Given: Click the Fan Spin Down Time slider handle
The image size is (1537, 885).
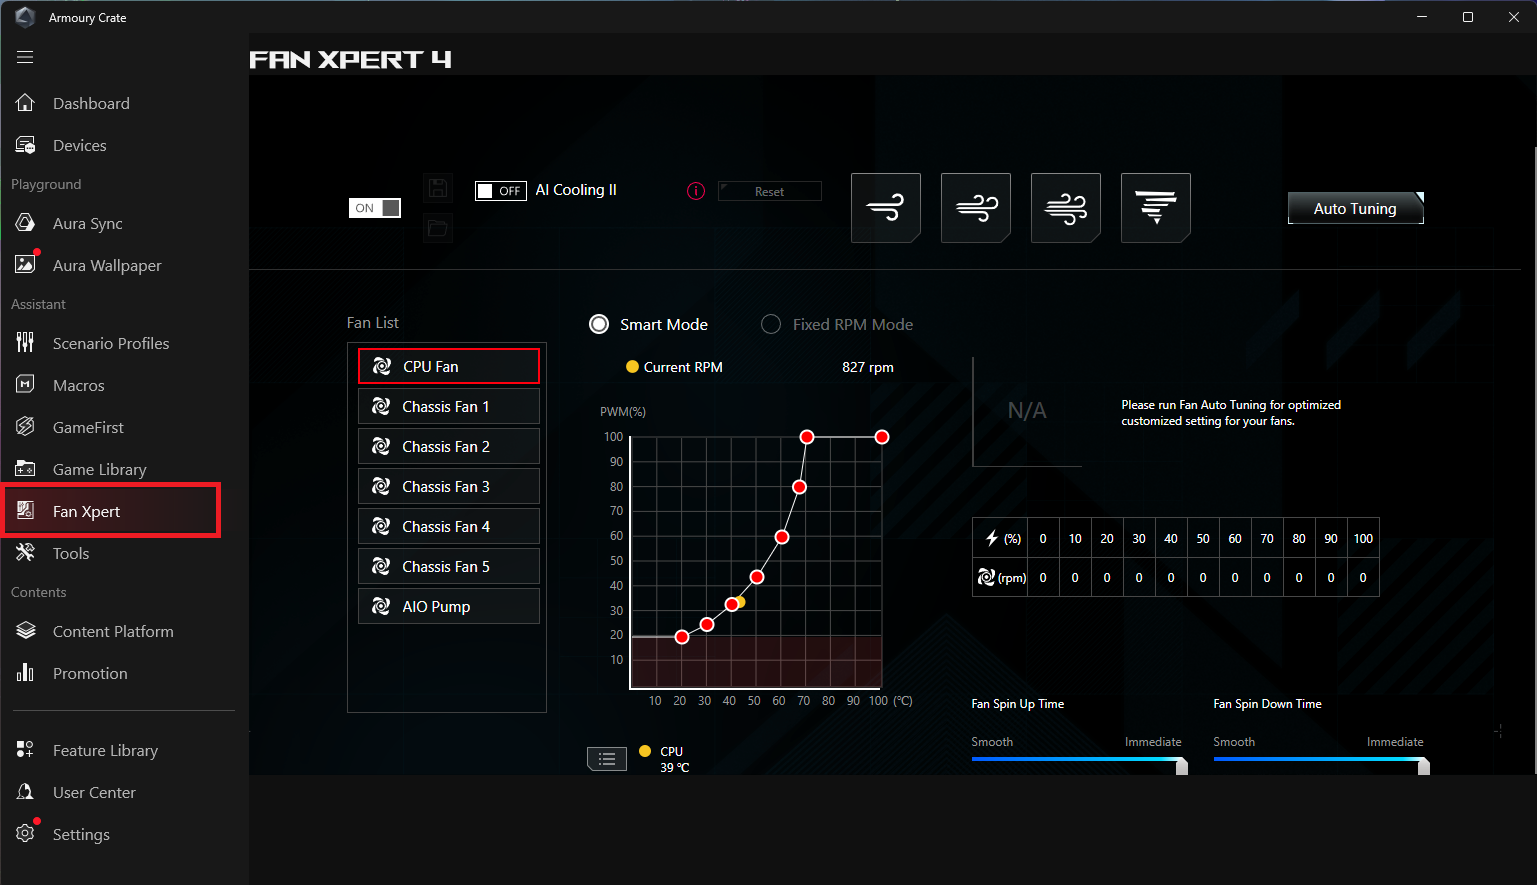Looking at the screenshot, I should [1424, 766].
